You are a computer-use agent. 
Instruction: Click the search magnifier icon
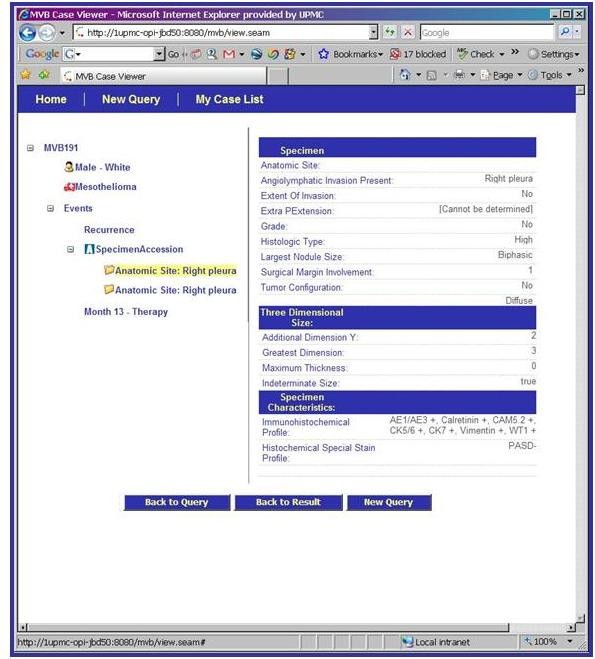point(565,32)
